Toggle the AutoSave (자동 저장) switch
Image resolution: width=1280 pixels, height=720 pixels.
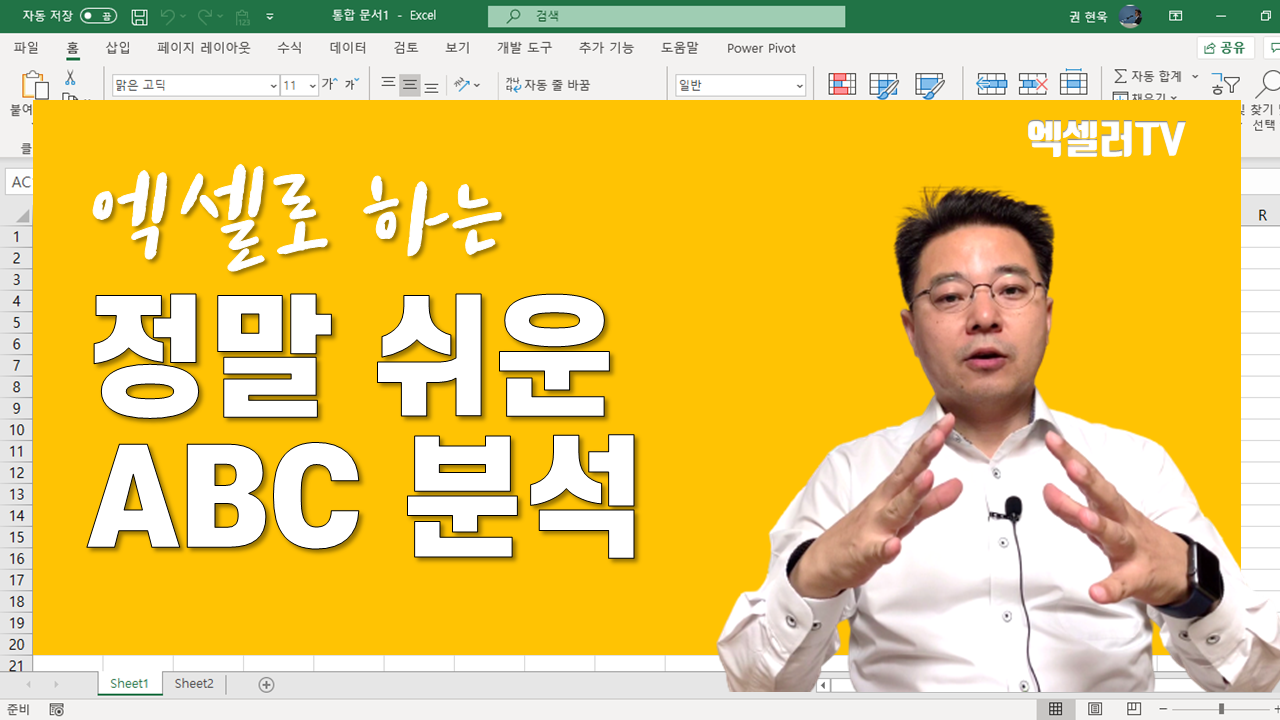(x=98, y=16)
